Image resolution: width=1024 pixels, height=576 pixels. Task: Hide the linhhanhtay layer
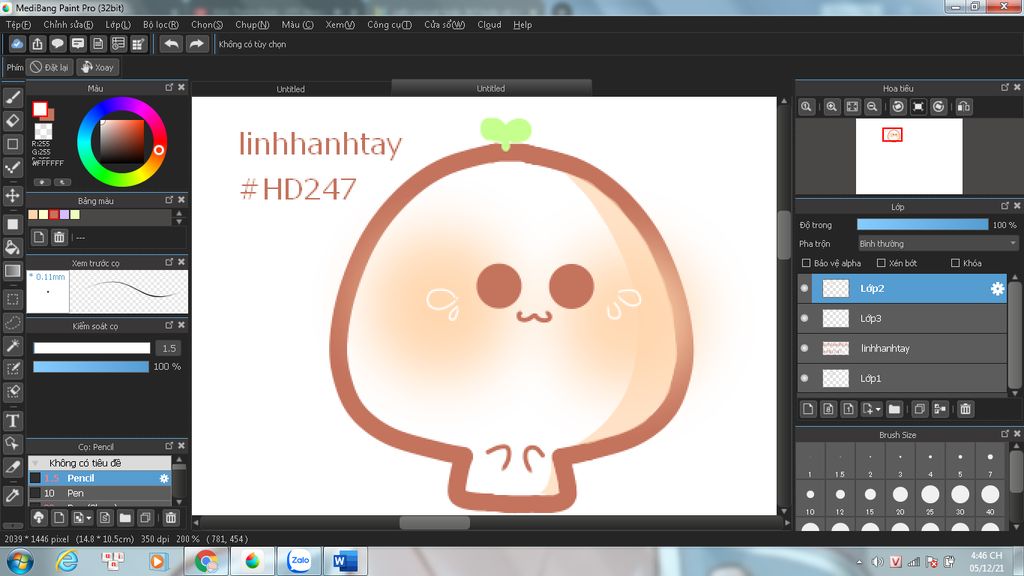805,348
